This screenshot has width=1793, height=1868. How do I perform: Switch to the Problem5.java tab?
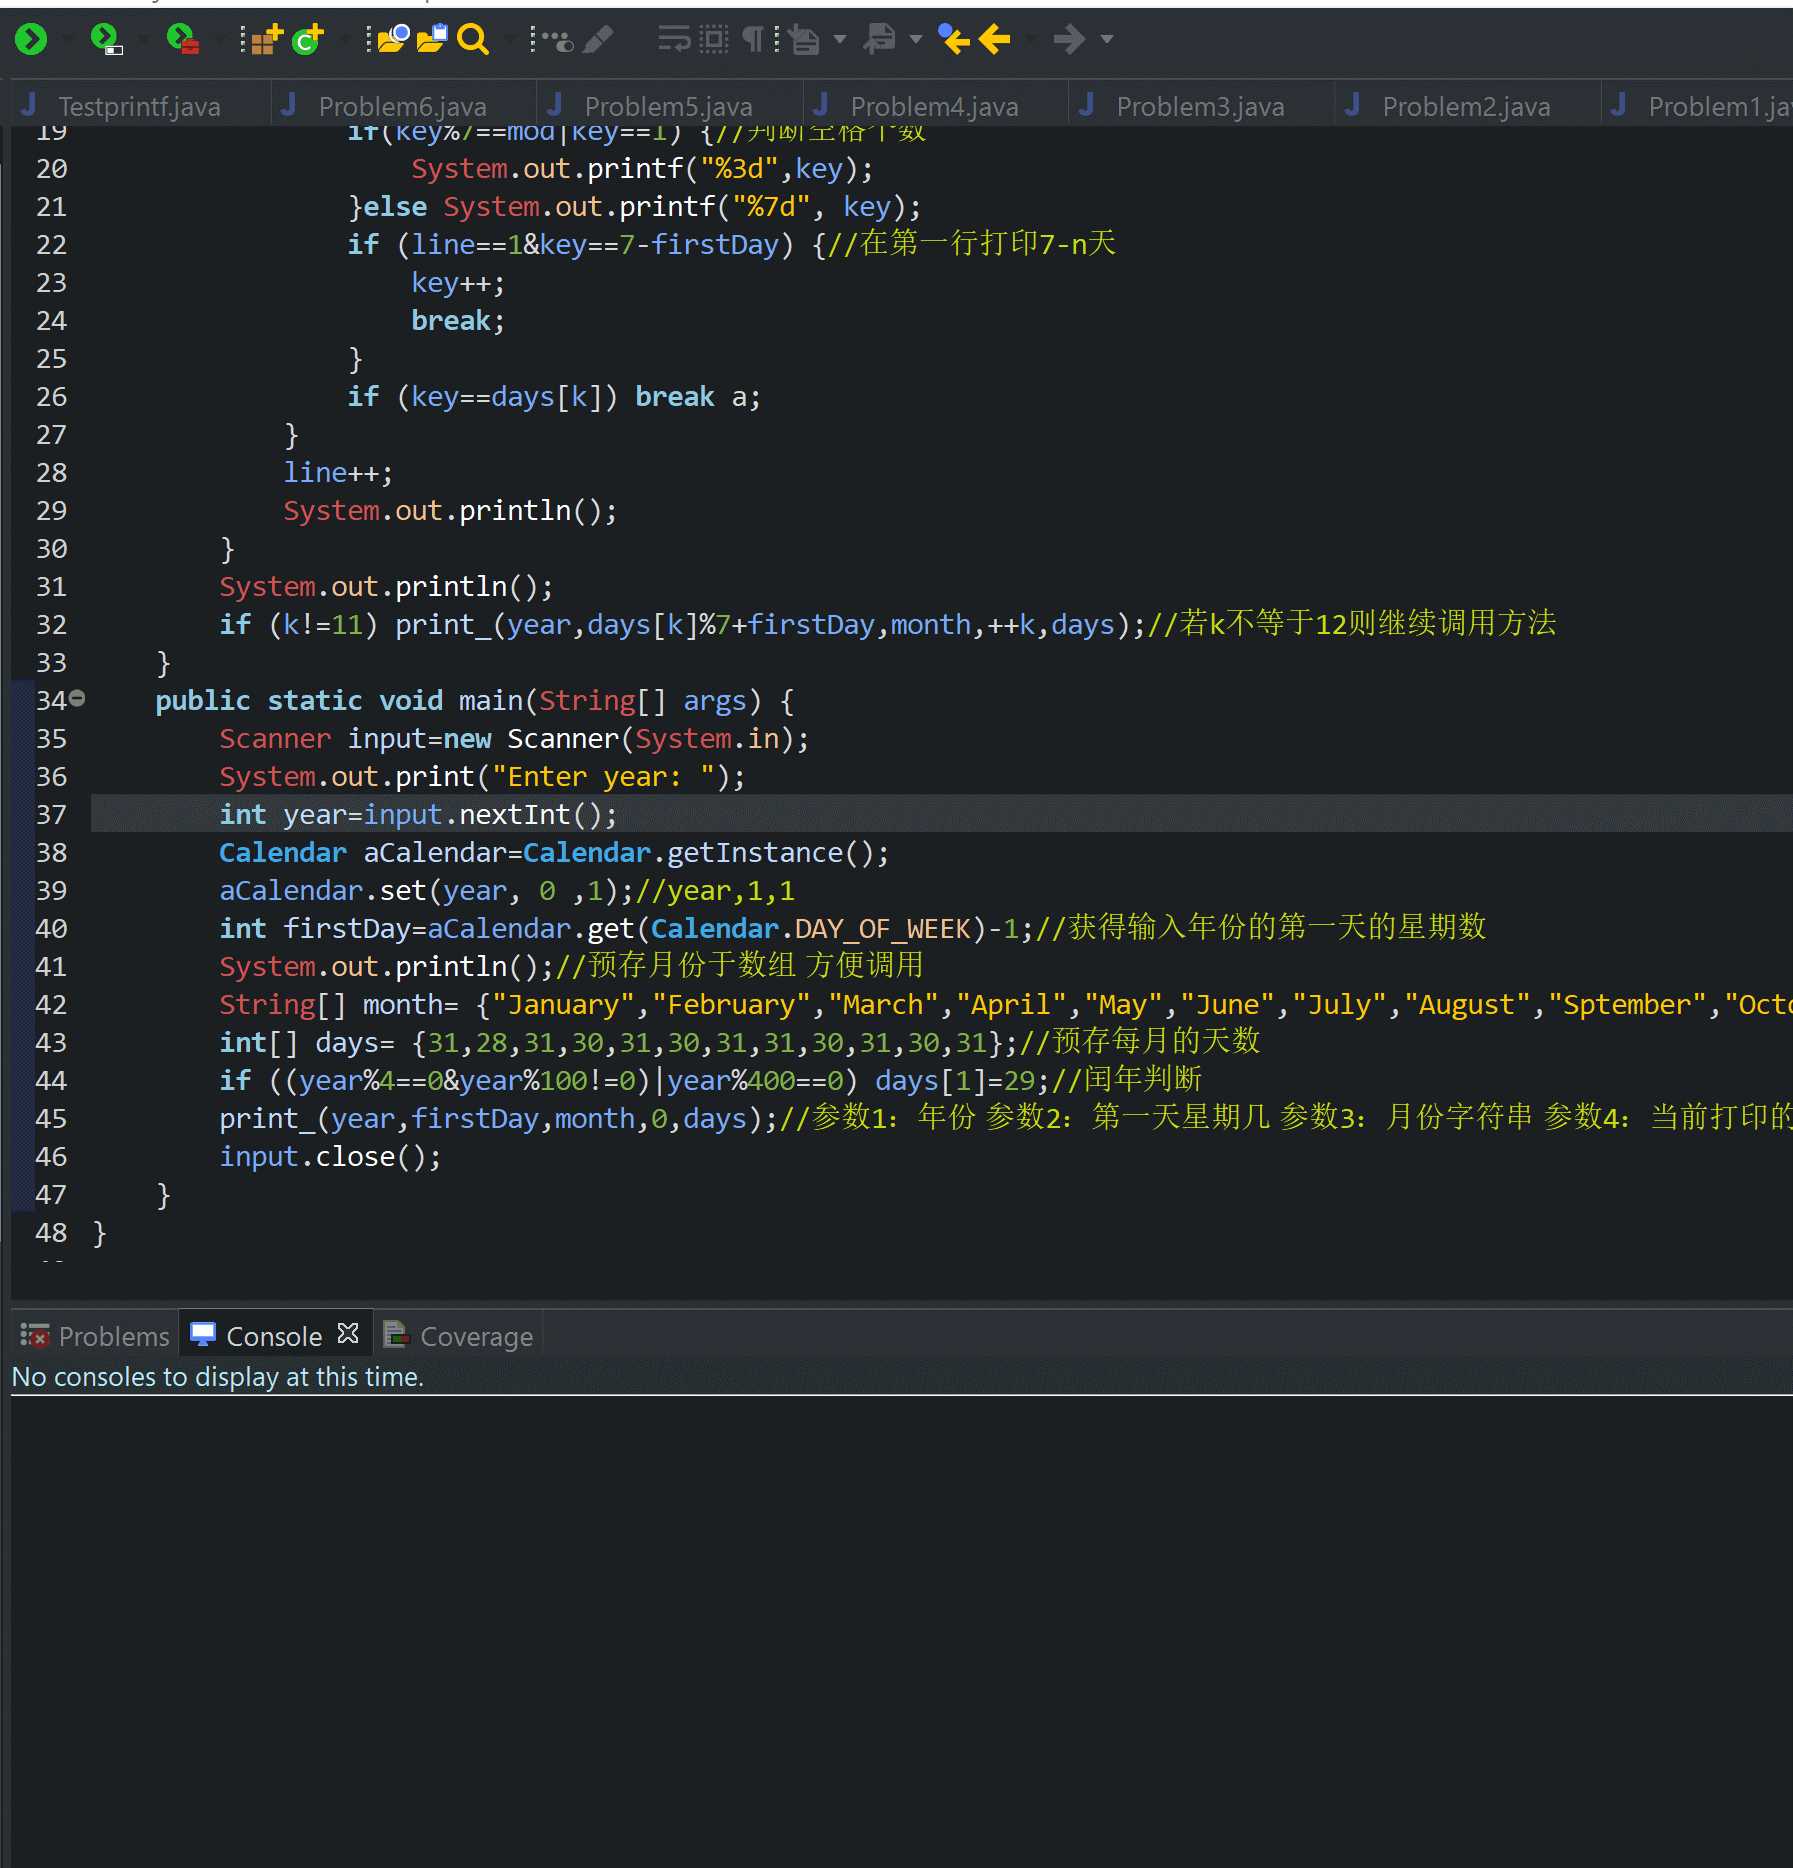668,106
